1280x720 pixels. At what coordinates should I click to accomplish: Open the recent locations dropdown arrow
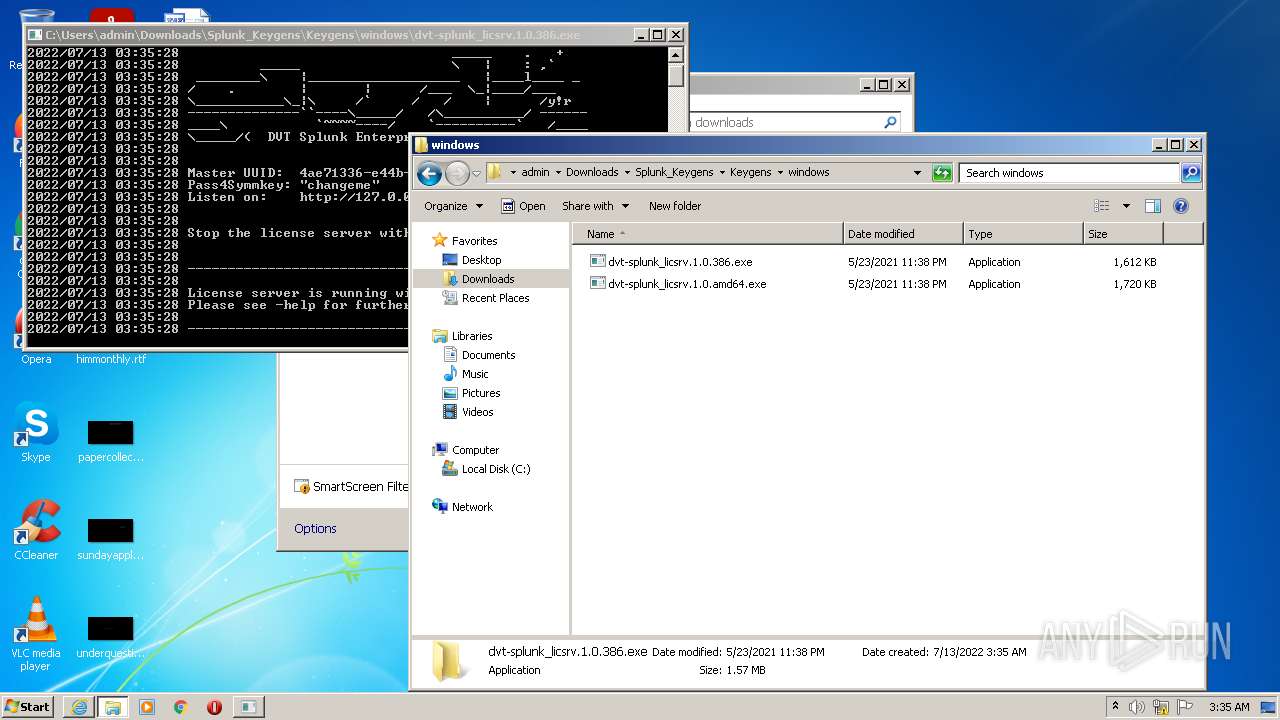tap(476, 173)
